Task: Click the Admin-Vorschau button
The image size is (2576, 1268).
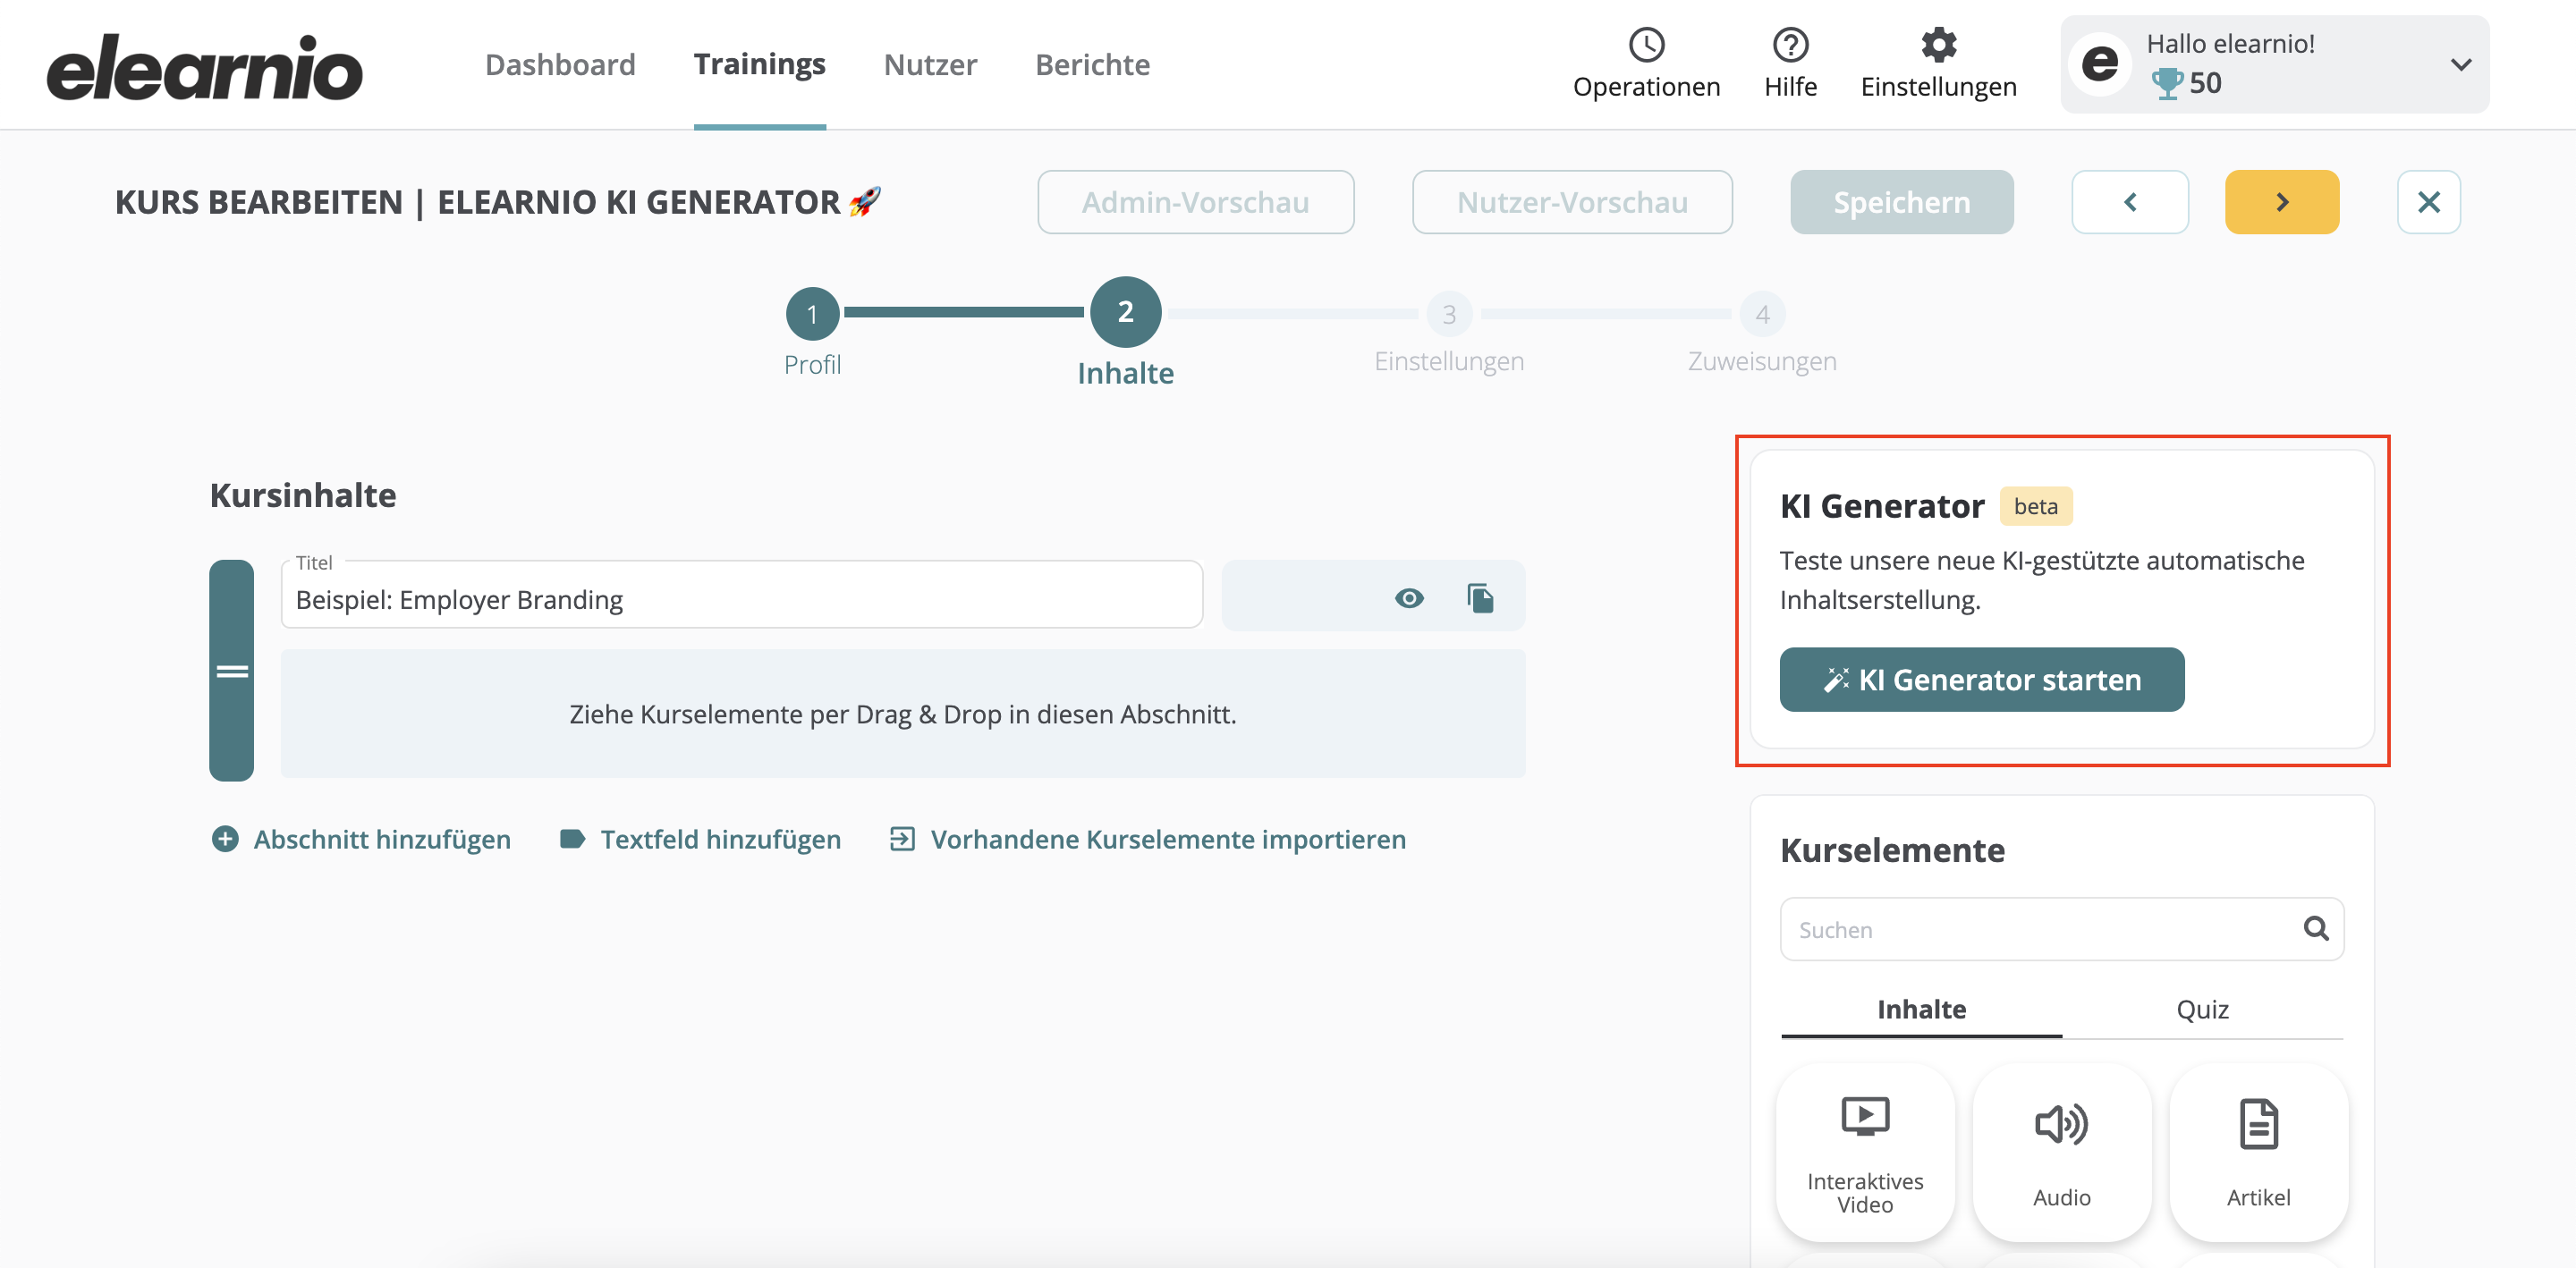Action: (x=1195, y=202)
